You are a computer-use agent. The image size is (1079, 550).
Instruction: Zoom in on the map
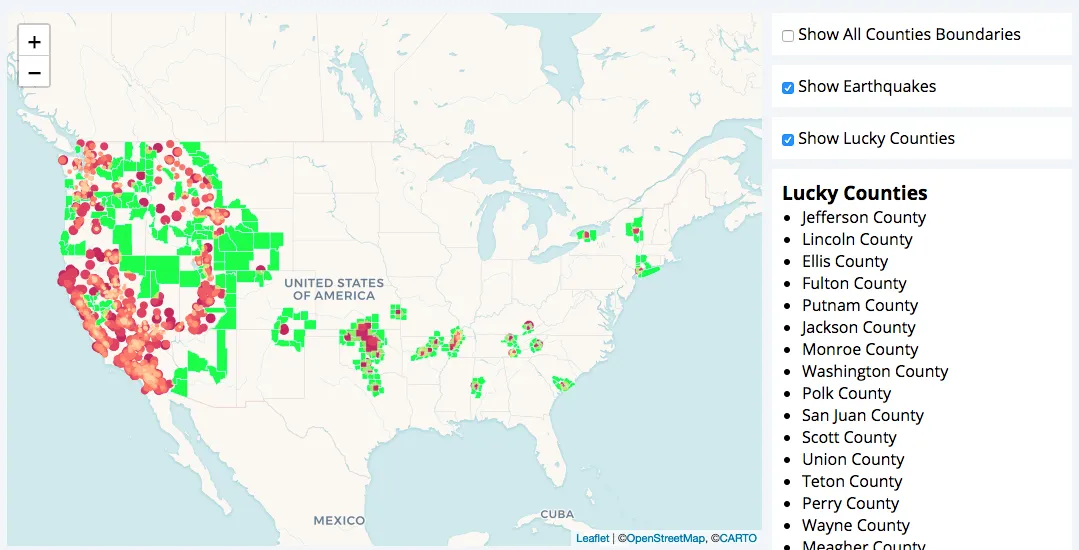coord(34,42)
